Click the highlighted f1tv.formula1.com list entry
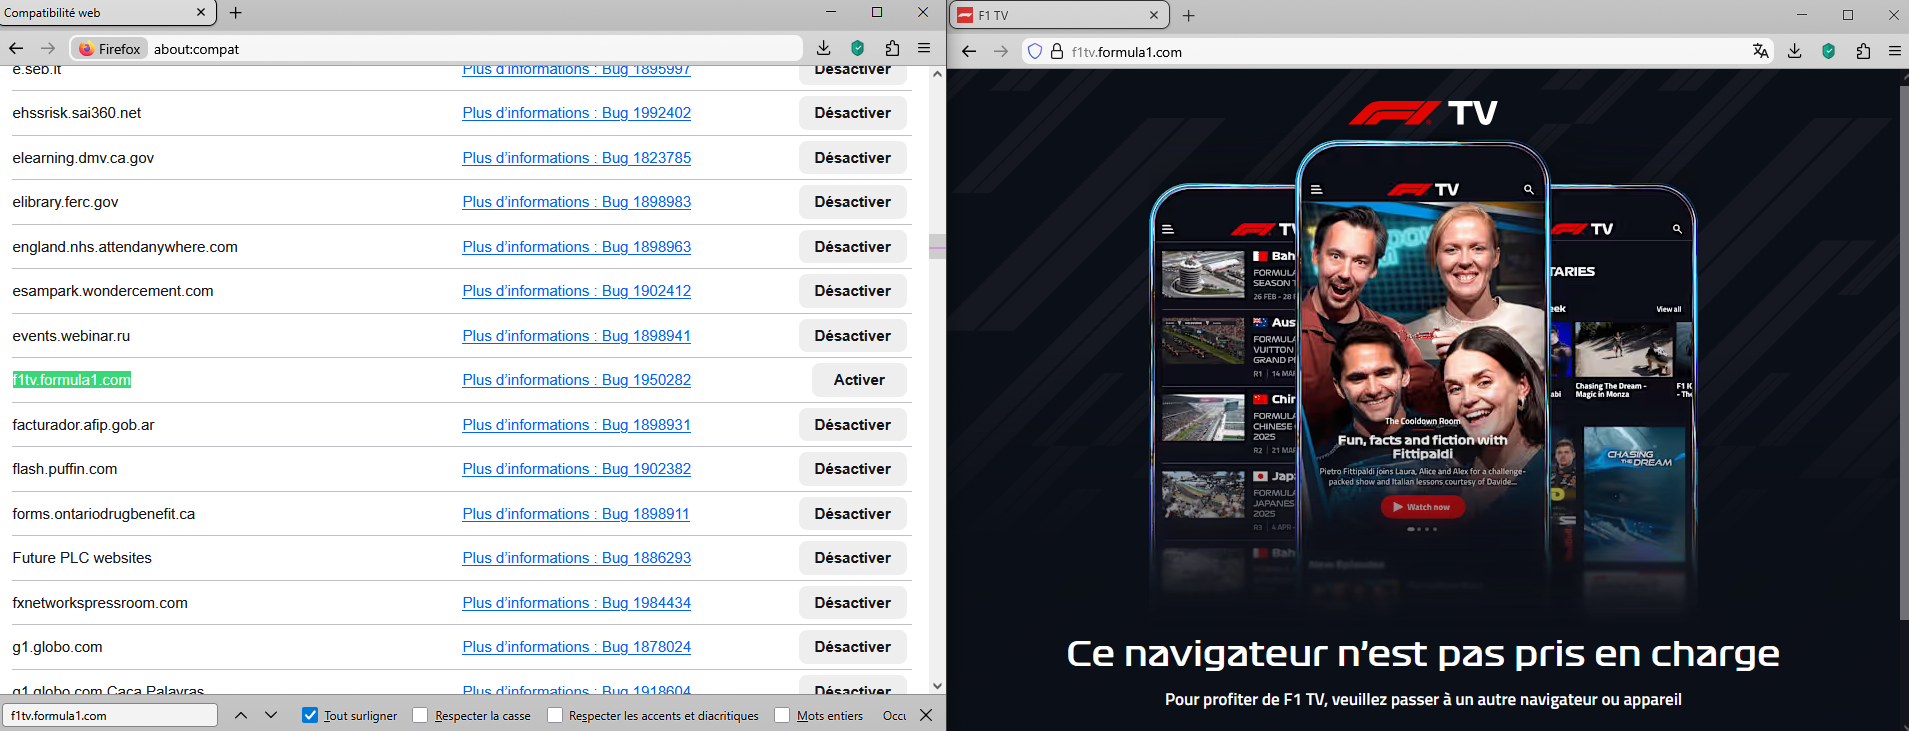Screen dimensions: 1909x731 [72, 380]
